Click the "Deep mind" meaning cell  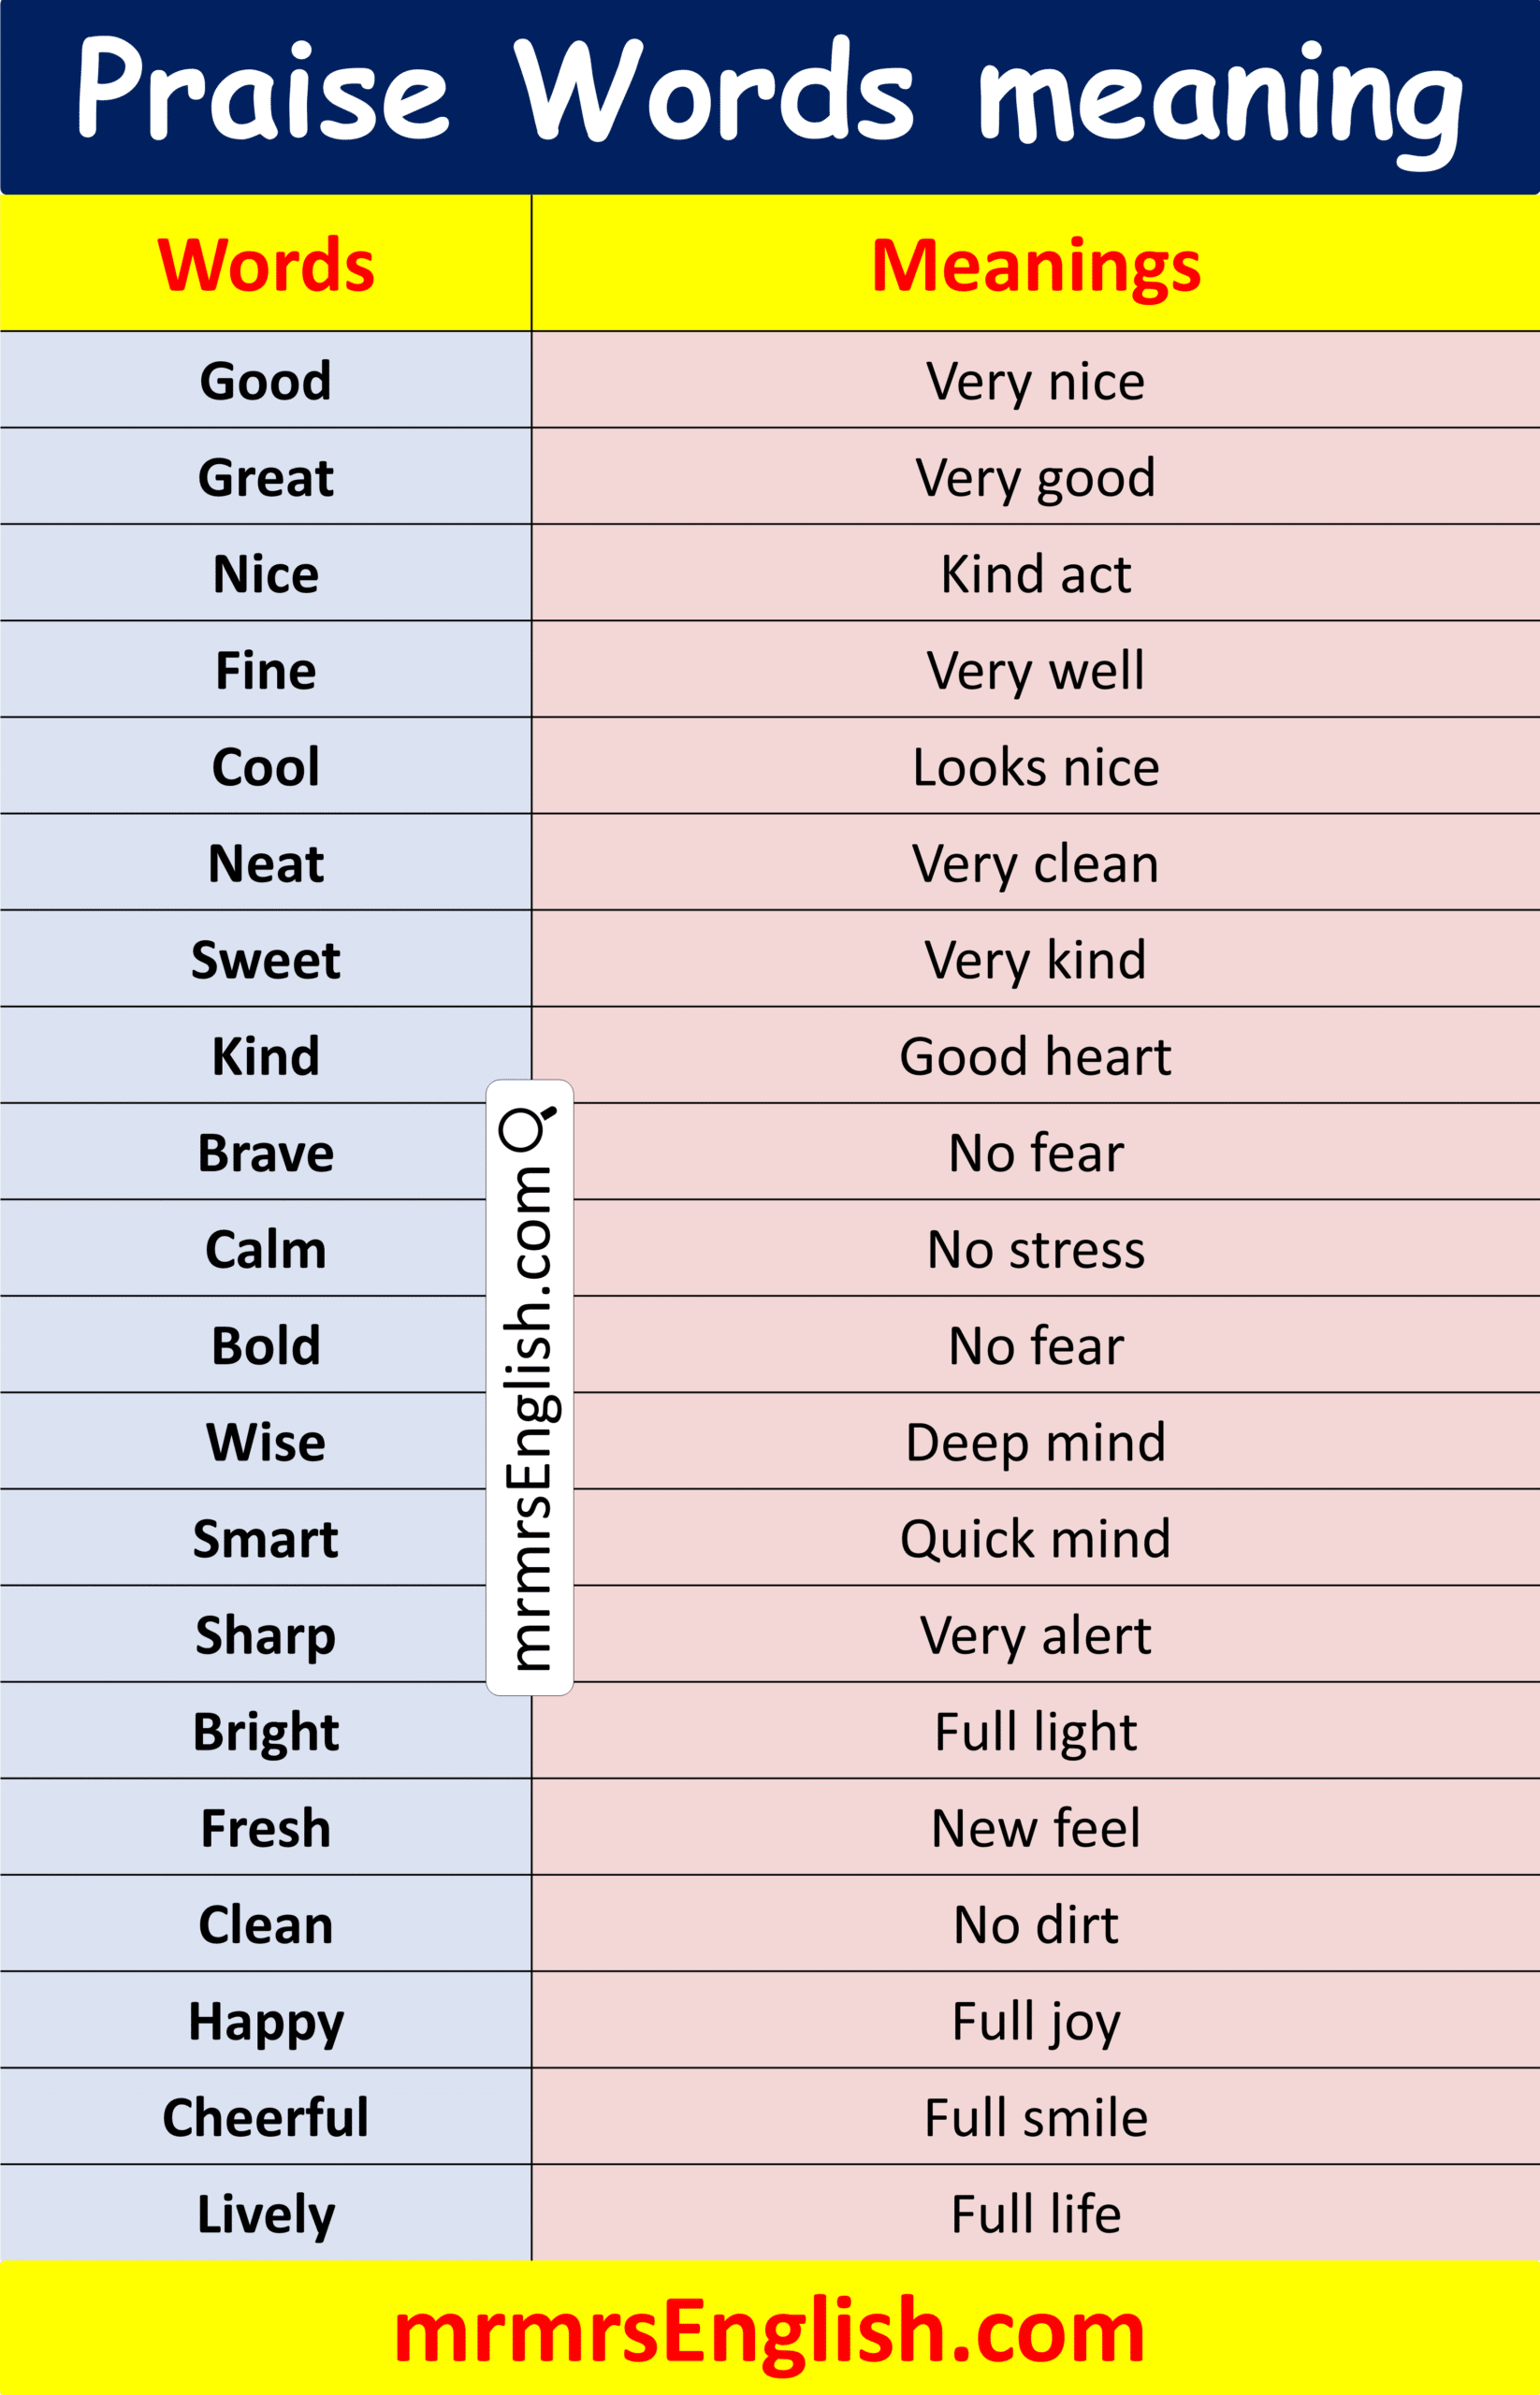[1035, 1442]
